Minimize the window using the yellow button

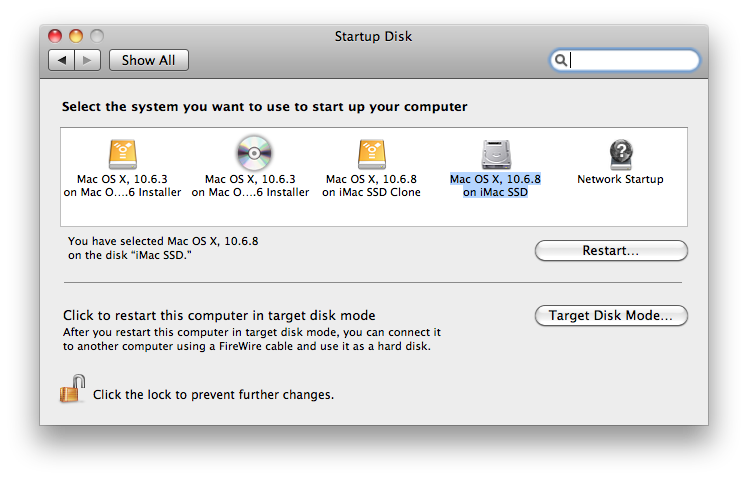coord(76,36)
